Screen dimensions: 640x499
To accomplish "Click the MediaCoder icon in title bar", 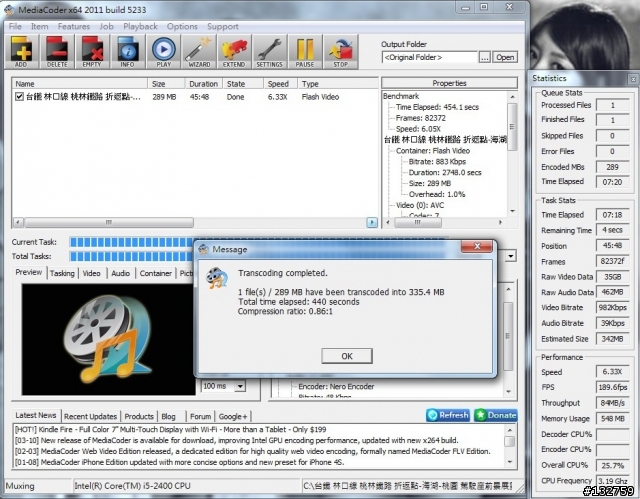I will 9,9.
